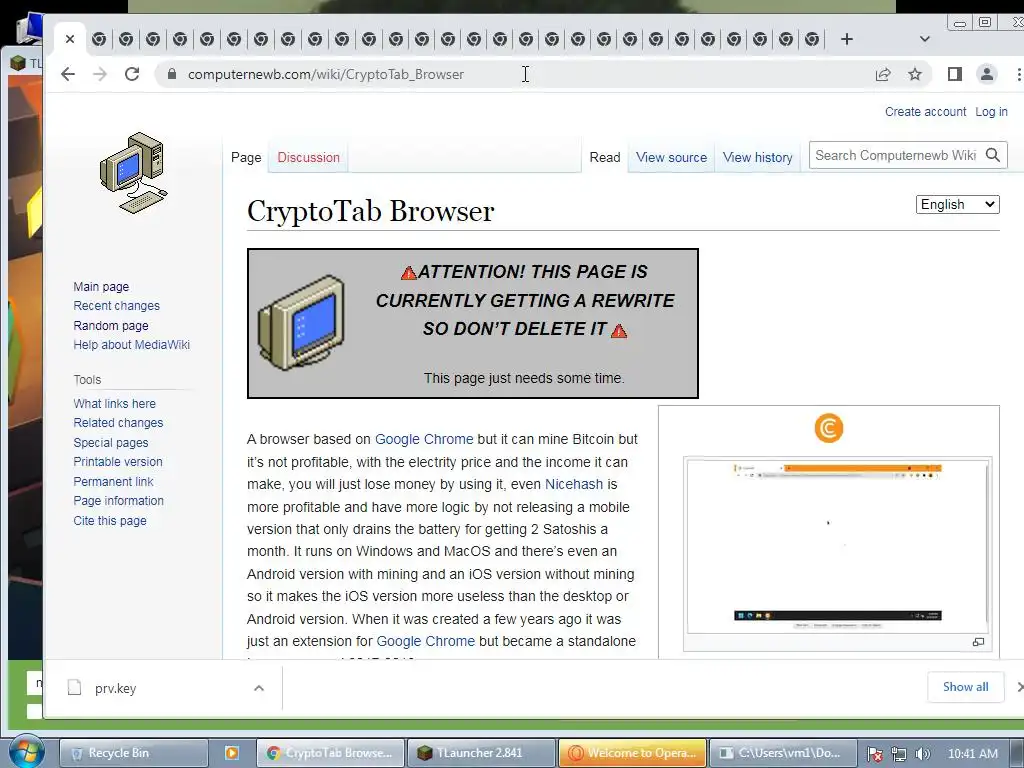This screenshot has height=768, width=1024.
Task: Switch to the Discussion tab
Action: coord(308,157)
